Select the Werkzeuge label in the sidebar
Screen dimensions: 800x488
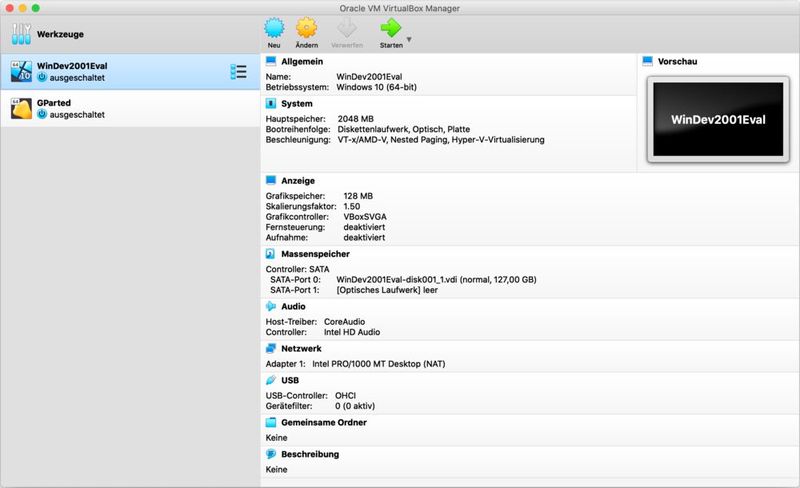60,34
